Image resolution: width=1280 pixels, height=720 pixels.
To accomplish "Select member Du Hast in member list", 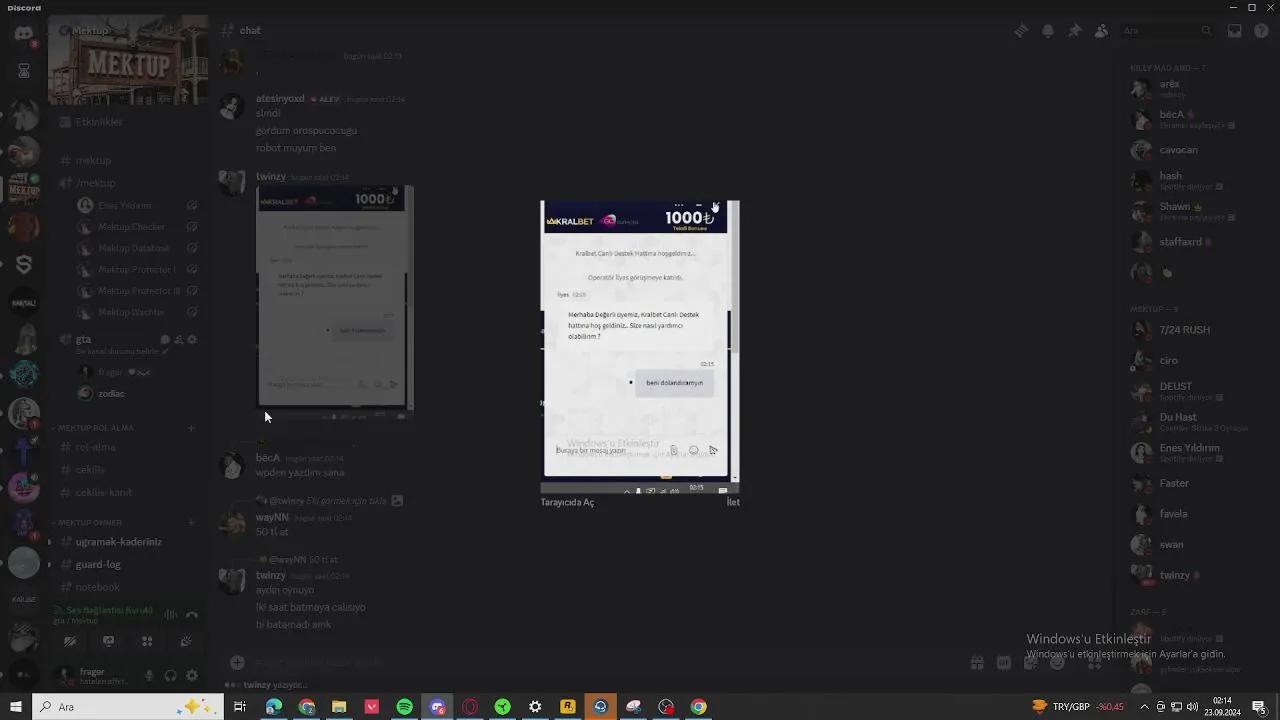I will [1190, 421].
